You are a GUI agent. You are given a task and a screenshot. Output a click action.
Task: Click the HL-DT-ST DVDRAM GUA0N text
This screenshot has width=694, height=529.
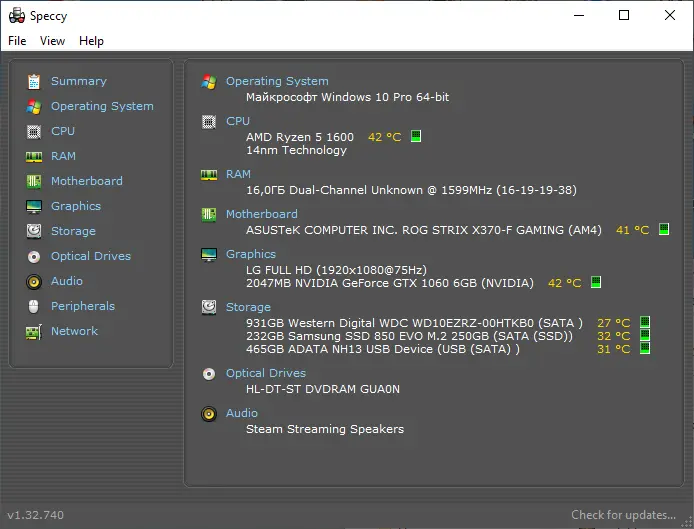tap(323, 389)
